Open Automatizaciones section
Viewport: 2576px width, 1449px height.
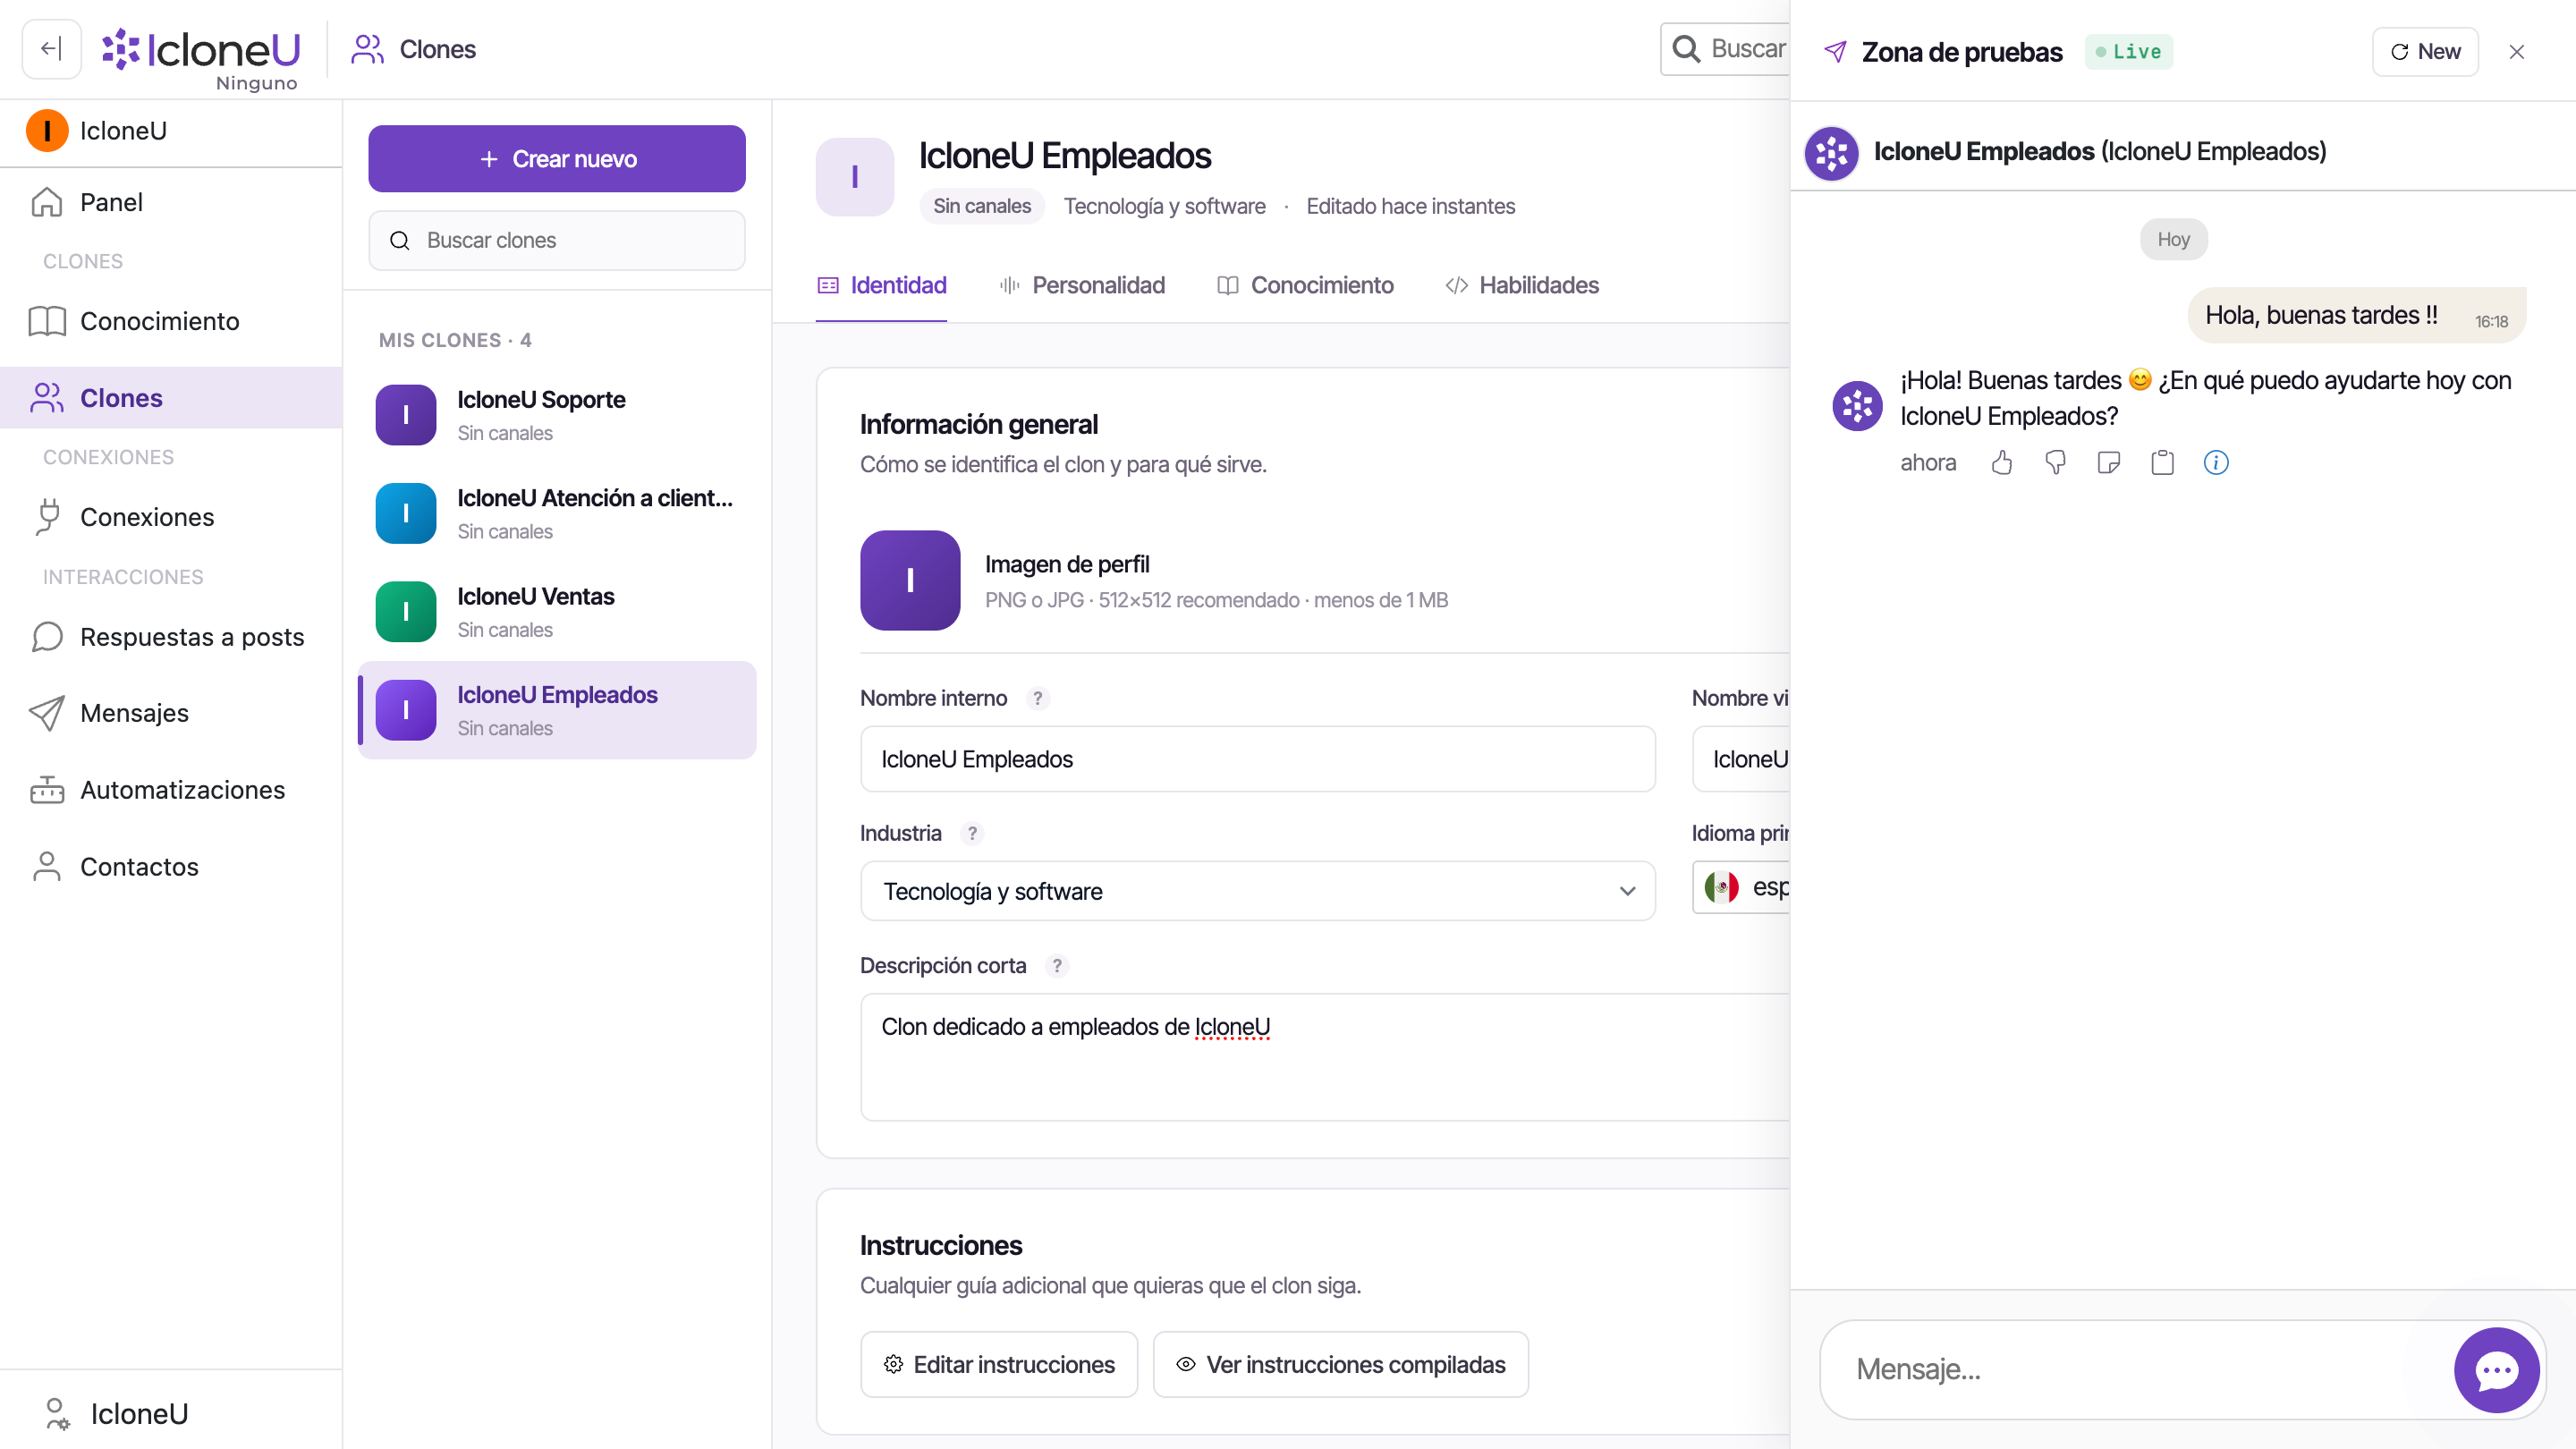click(x=171, y=790)
